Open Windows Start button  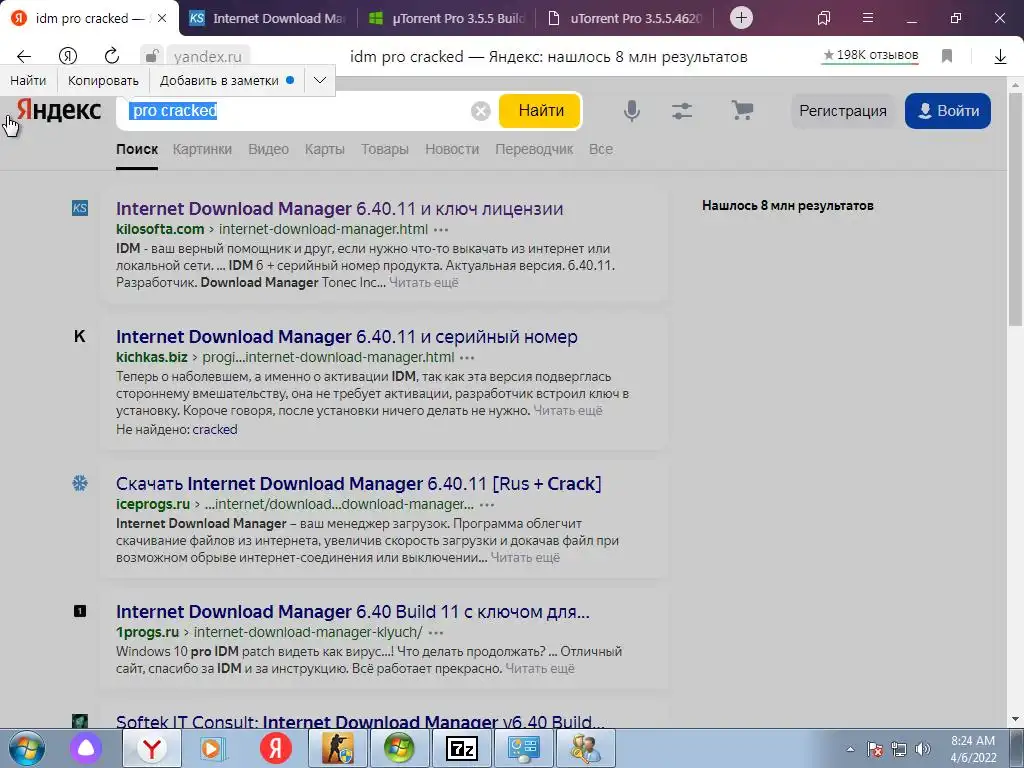point(27,748)
